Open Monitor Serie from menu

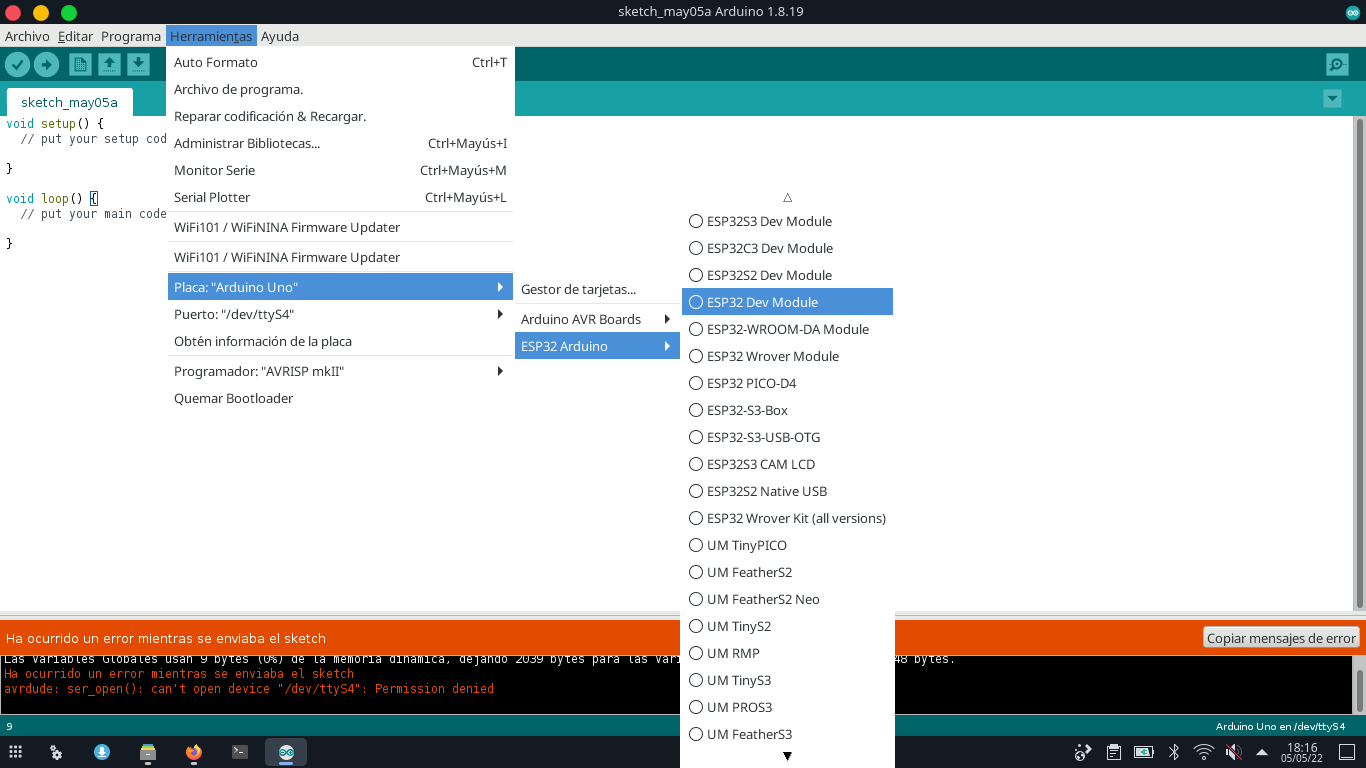[x=339, y=170]
